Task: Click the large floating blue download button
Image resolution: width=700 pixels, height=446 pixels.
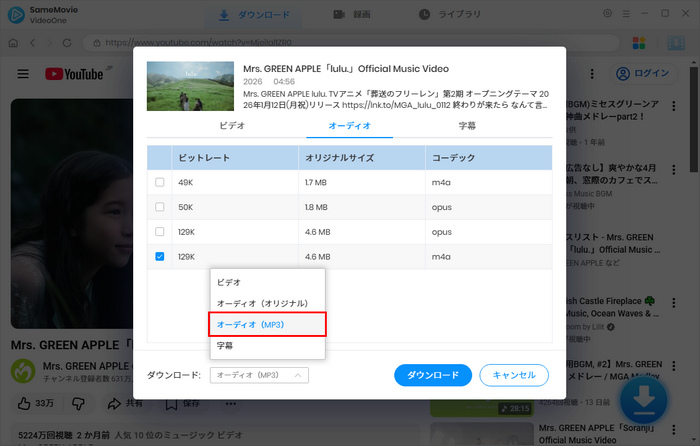Action: point(643,400)
